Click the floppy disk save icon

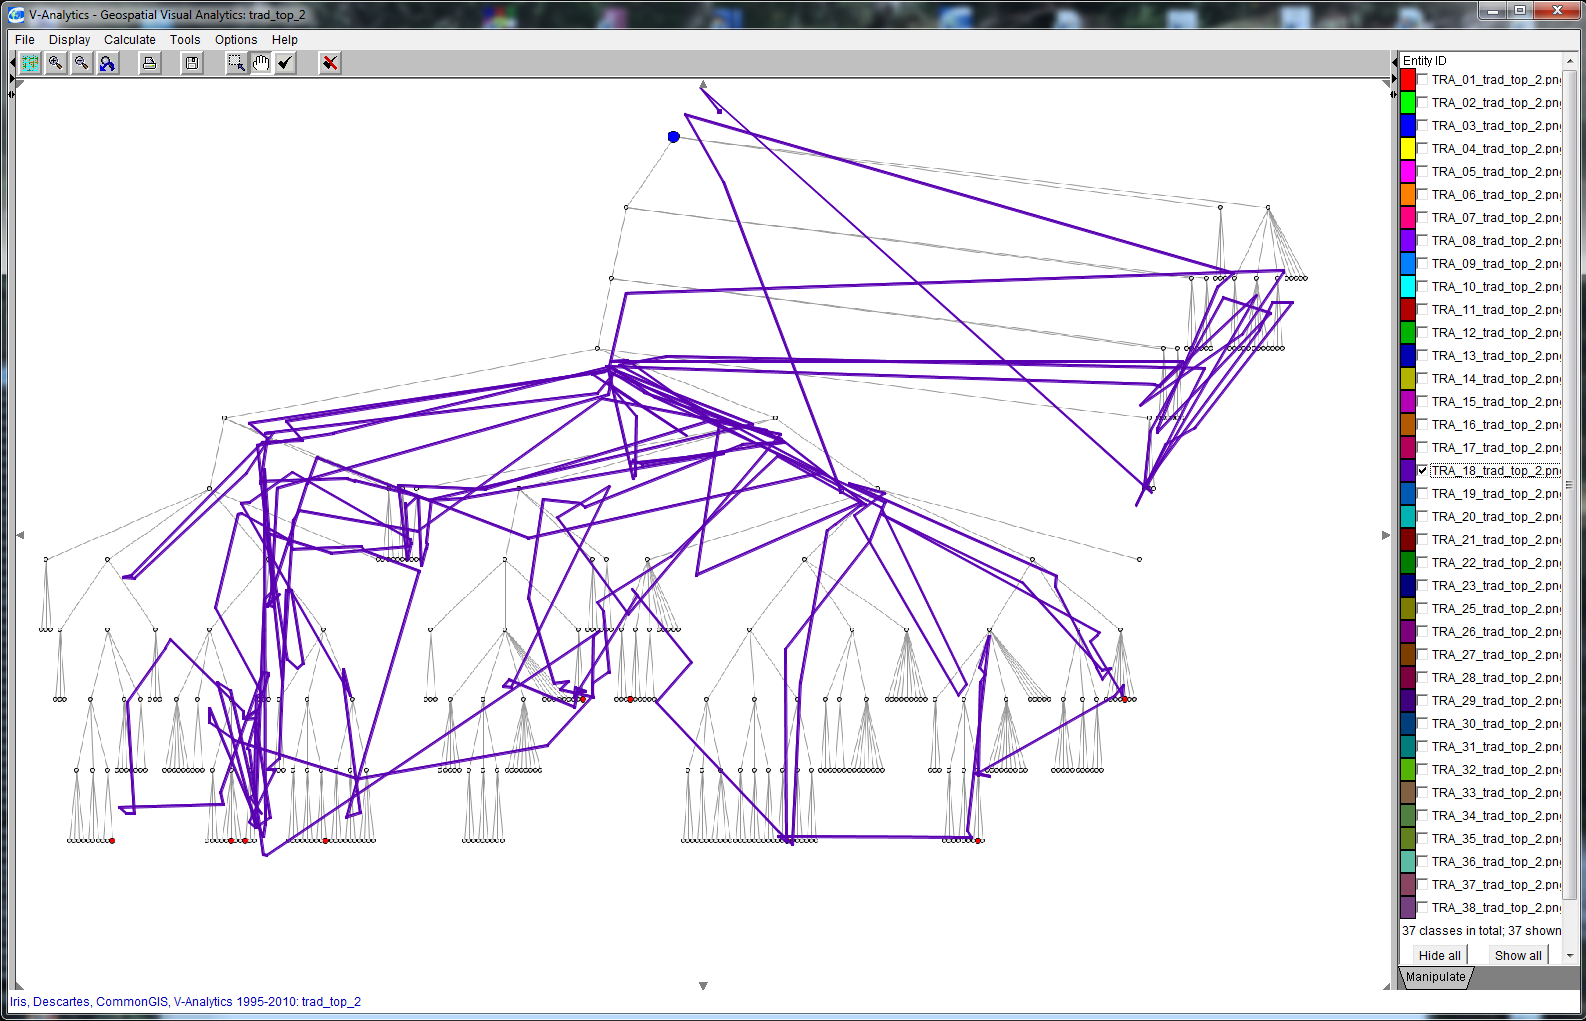pyautogui.click(x=191, y=63)
